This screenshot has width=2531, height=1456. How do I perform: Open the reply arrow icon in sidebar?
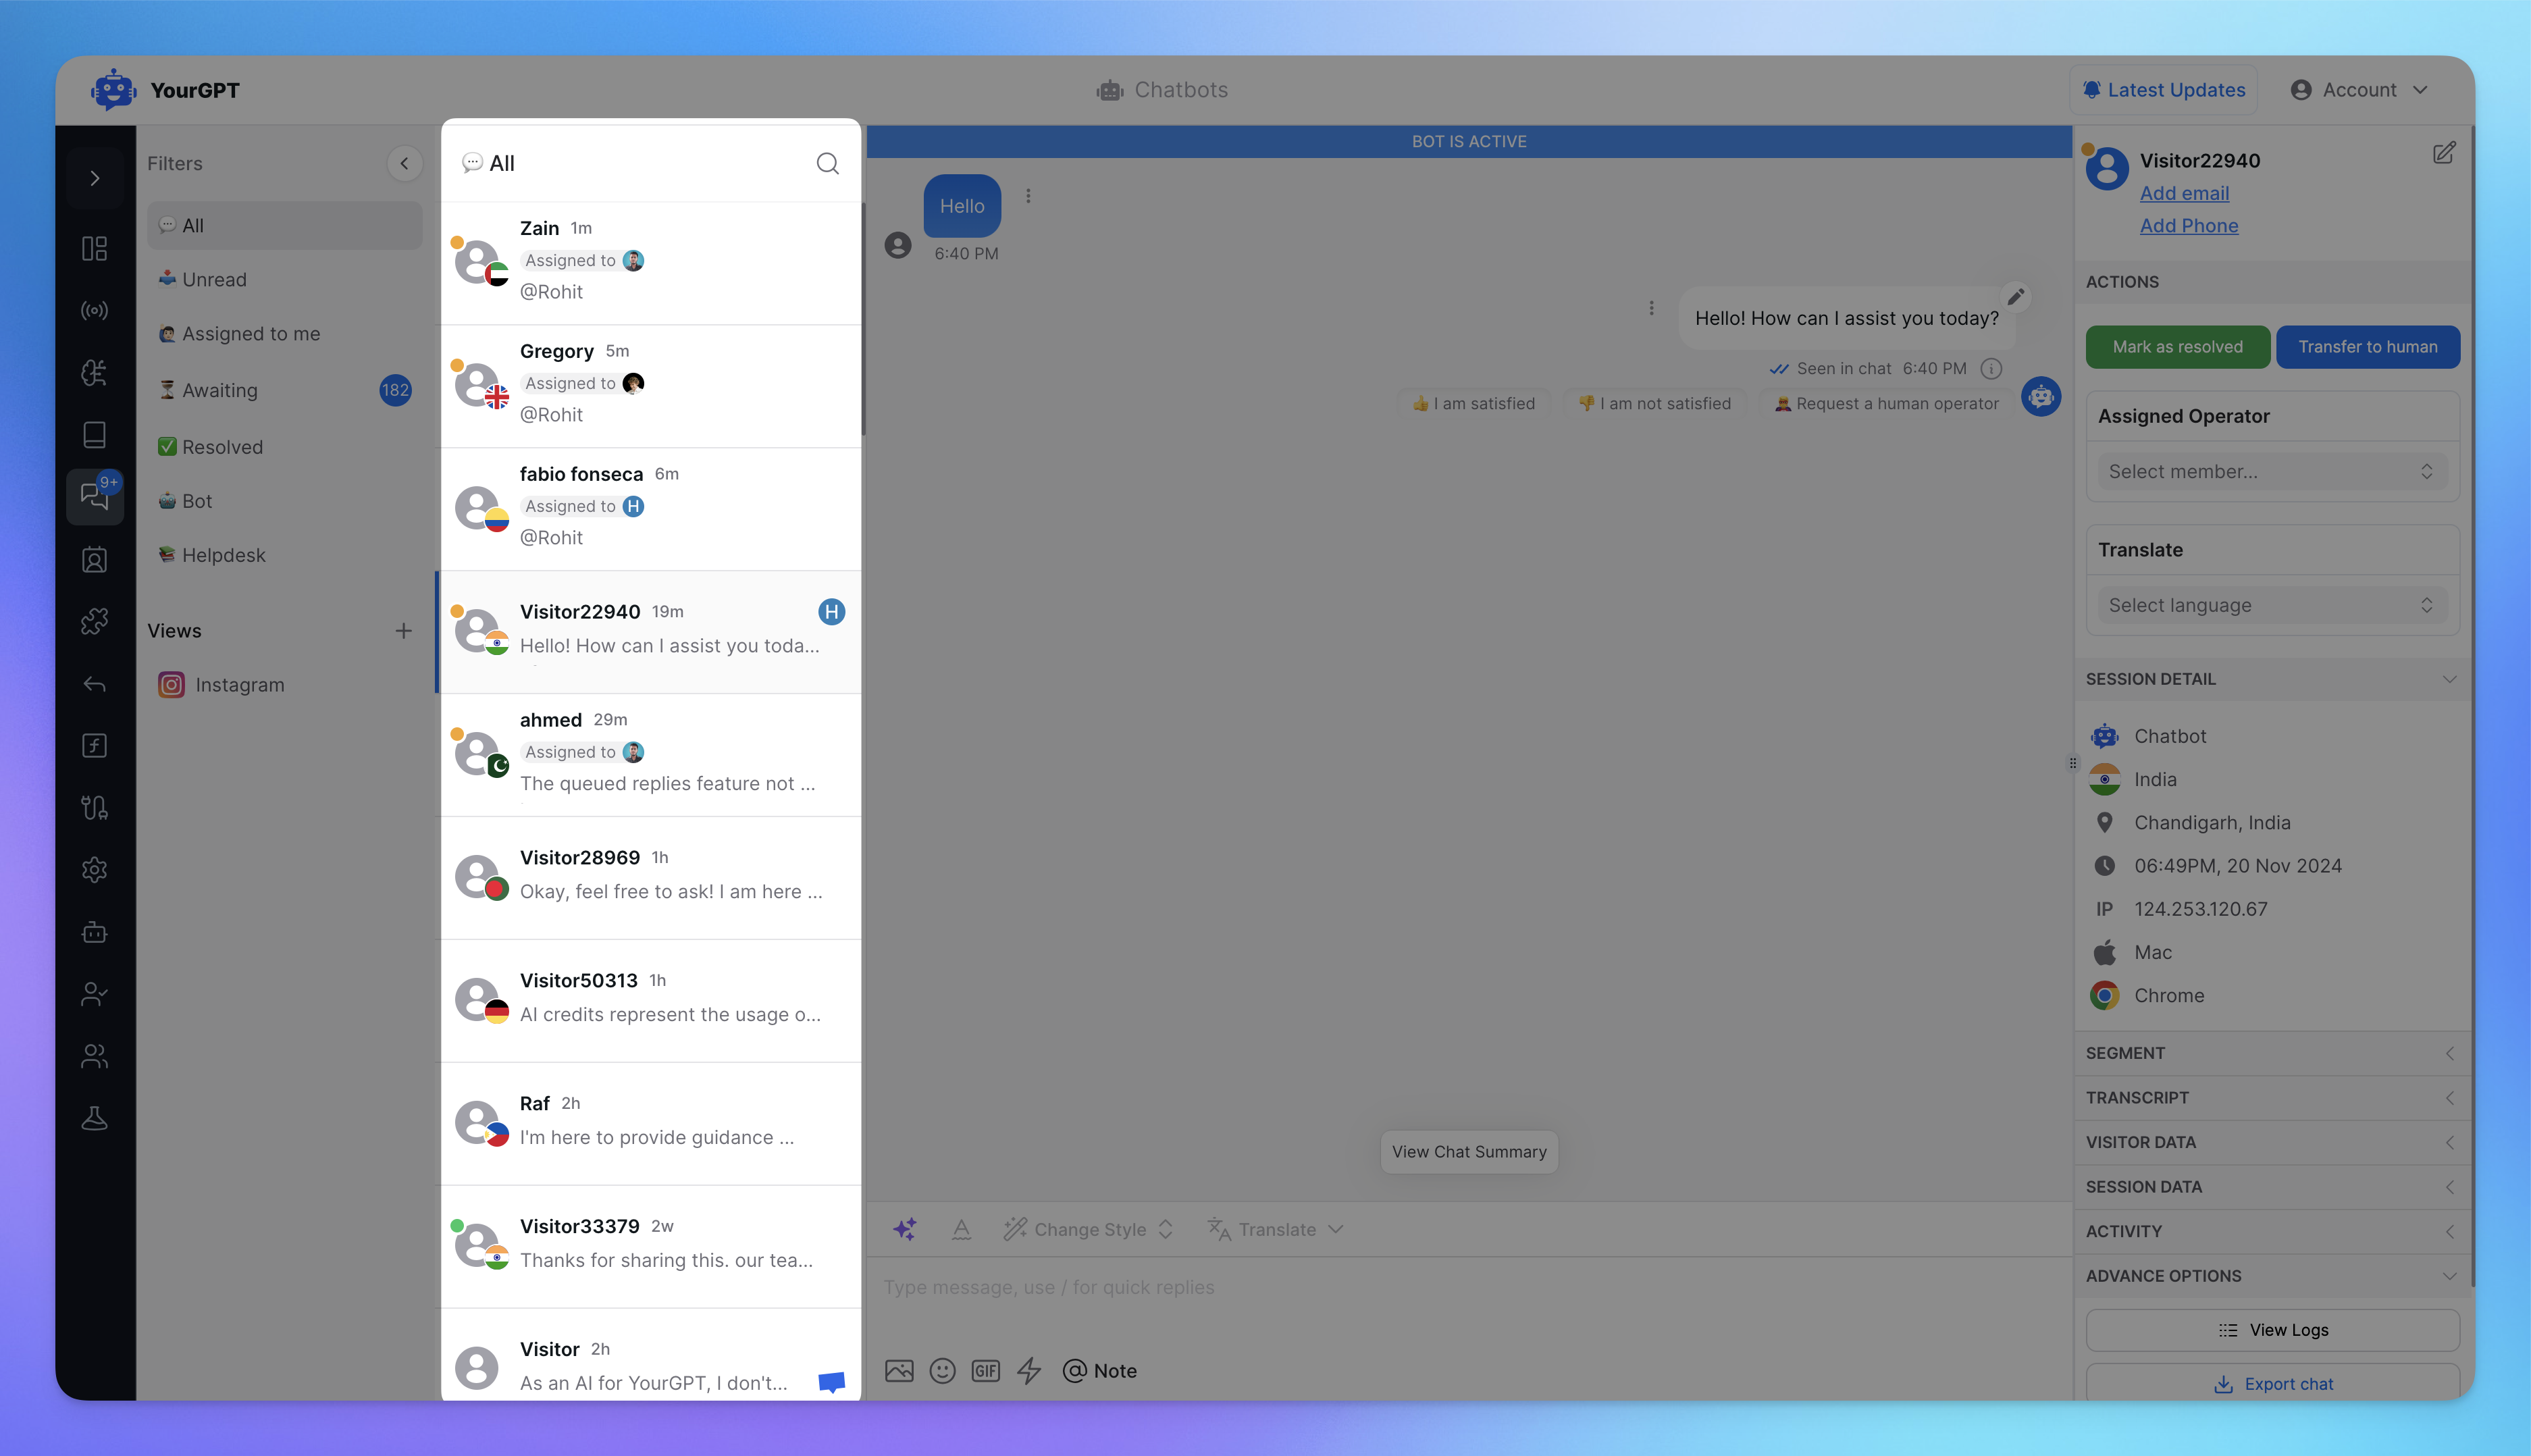pyautogui.click(x=95, y=684)
